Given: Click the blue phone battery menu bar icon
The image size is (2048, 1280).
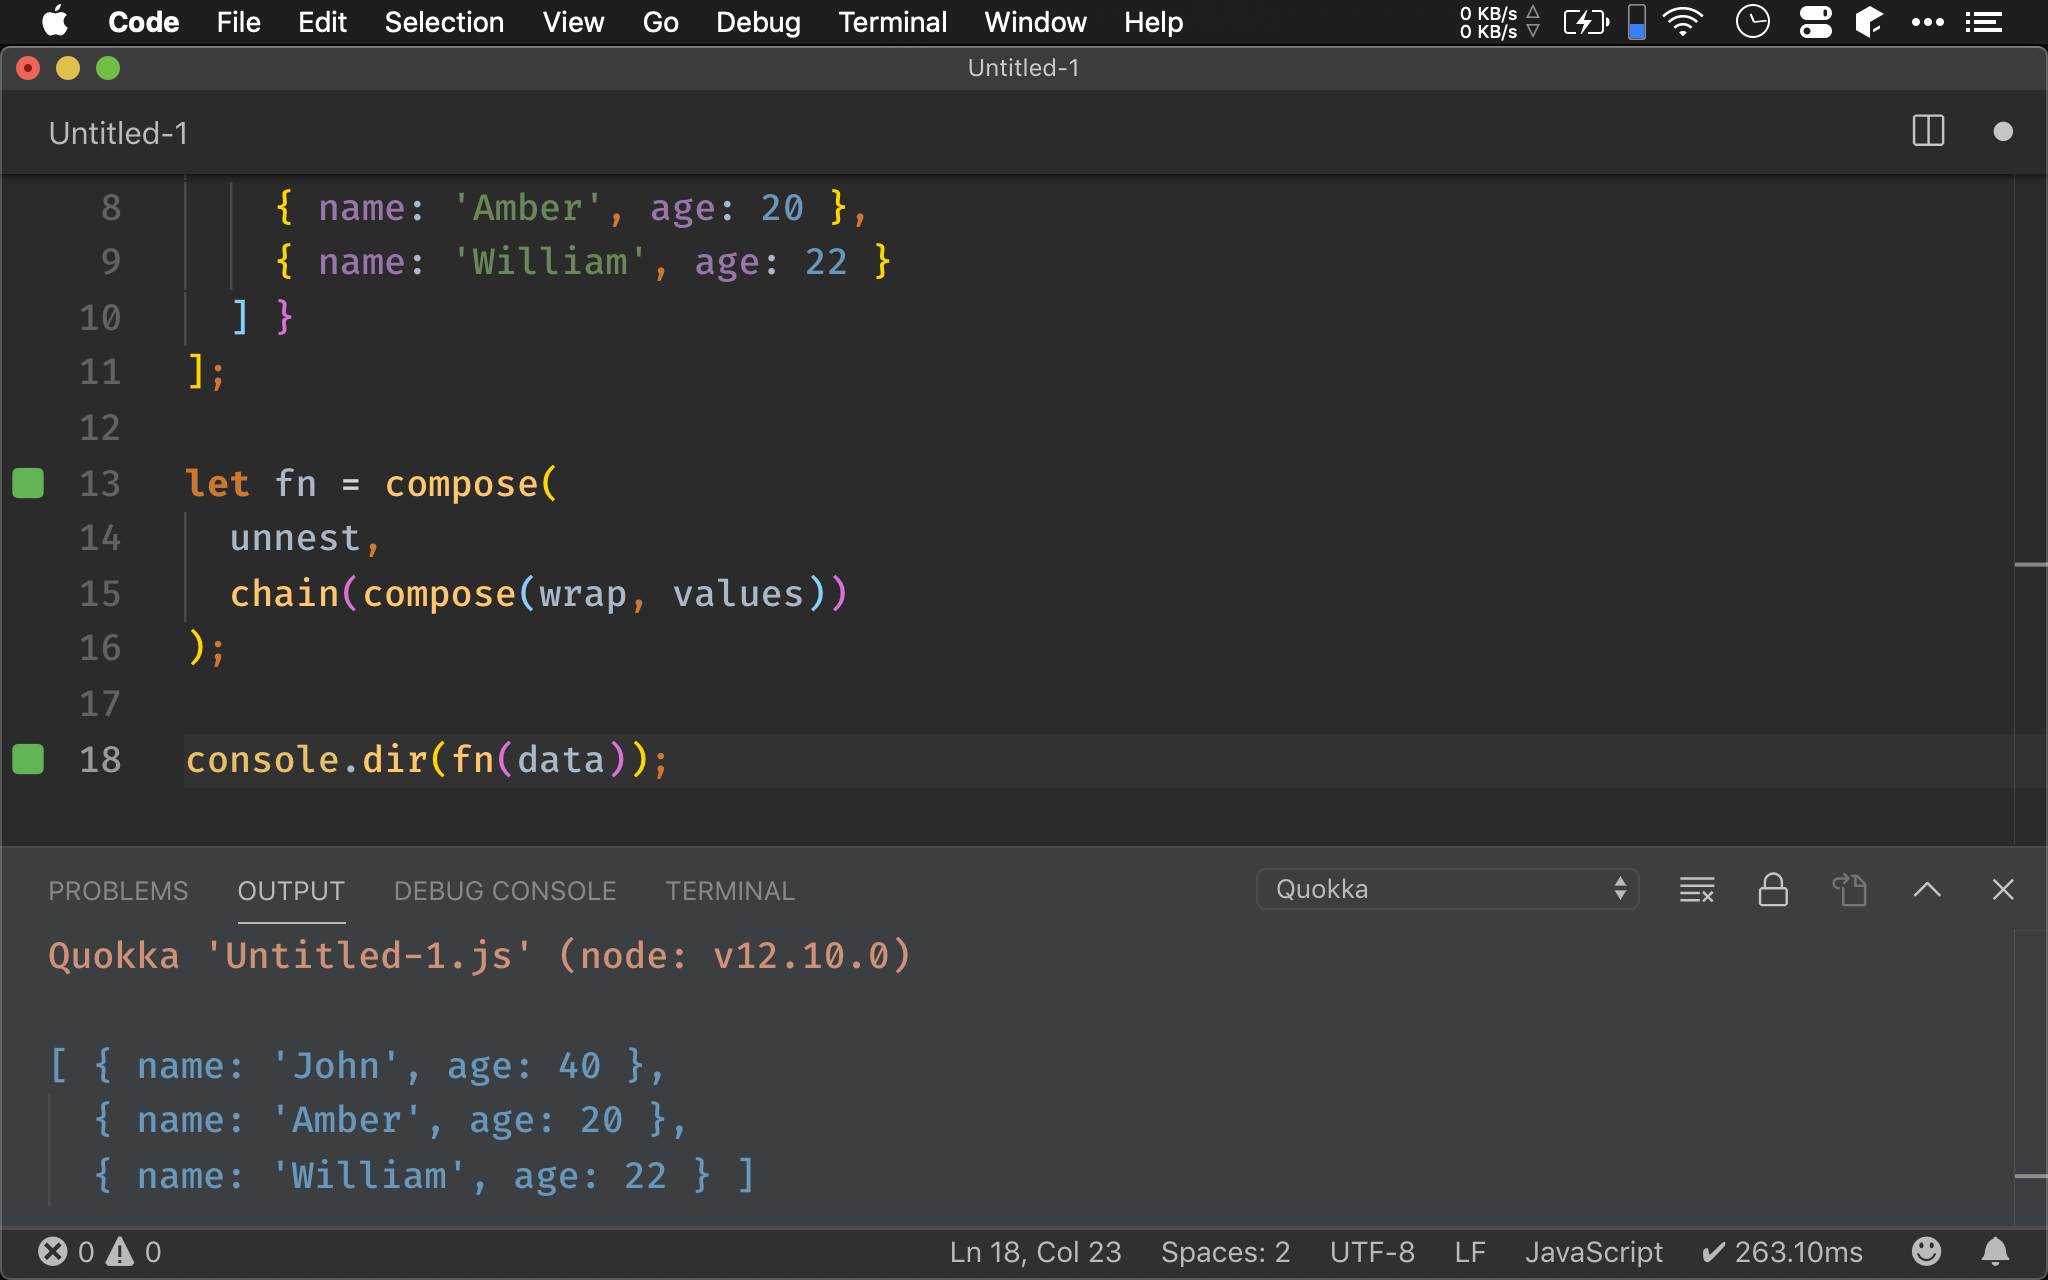Looking at the screenshot, I should click(1637, 22).
